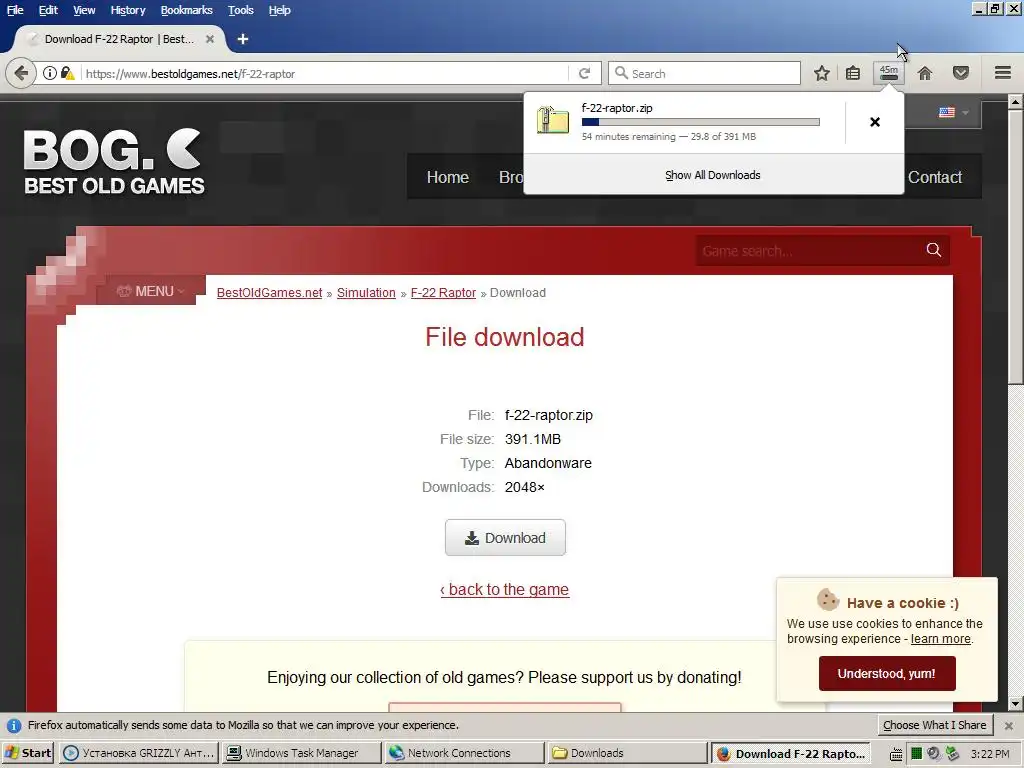Follow the back to the game link
This screenshot has width=1024, height=768.
point(504,590)
